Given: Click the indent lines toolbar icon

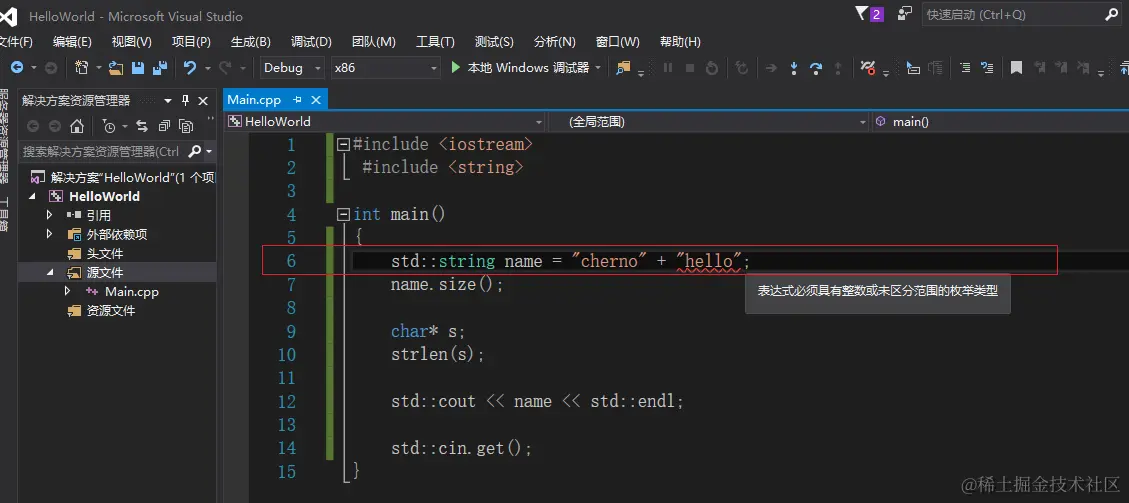Looking at the screenshot, I should (x=965, y=68).
